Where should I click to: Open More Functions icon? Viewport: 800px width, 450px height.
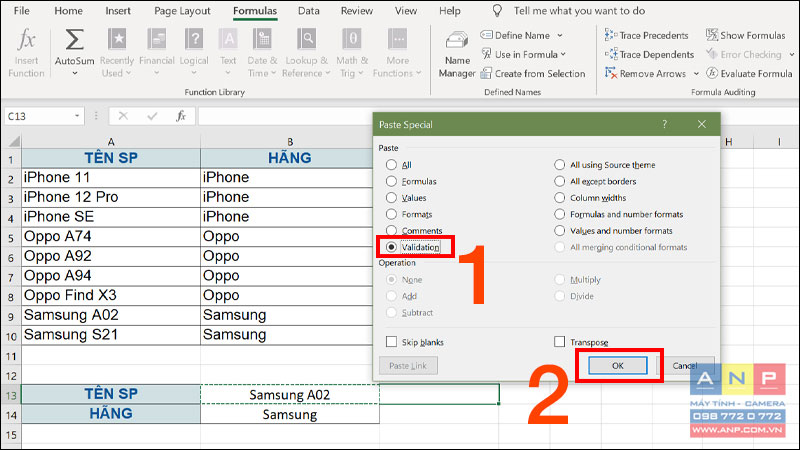397,39
